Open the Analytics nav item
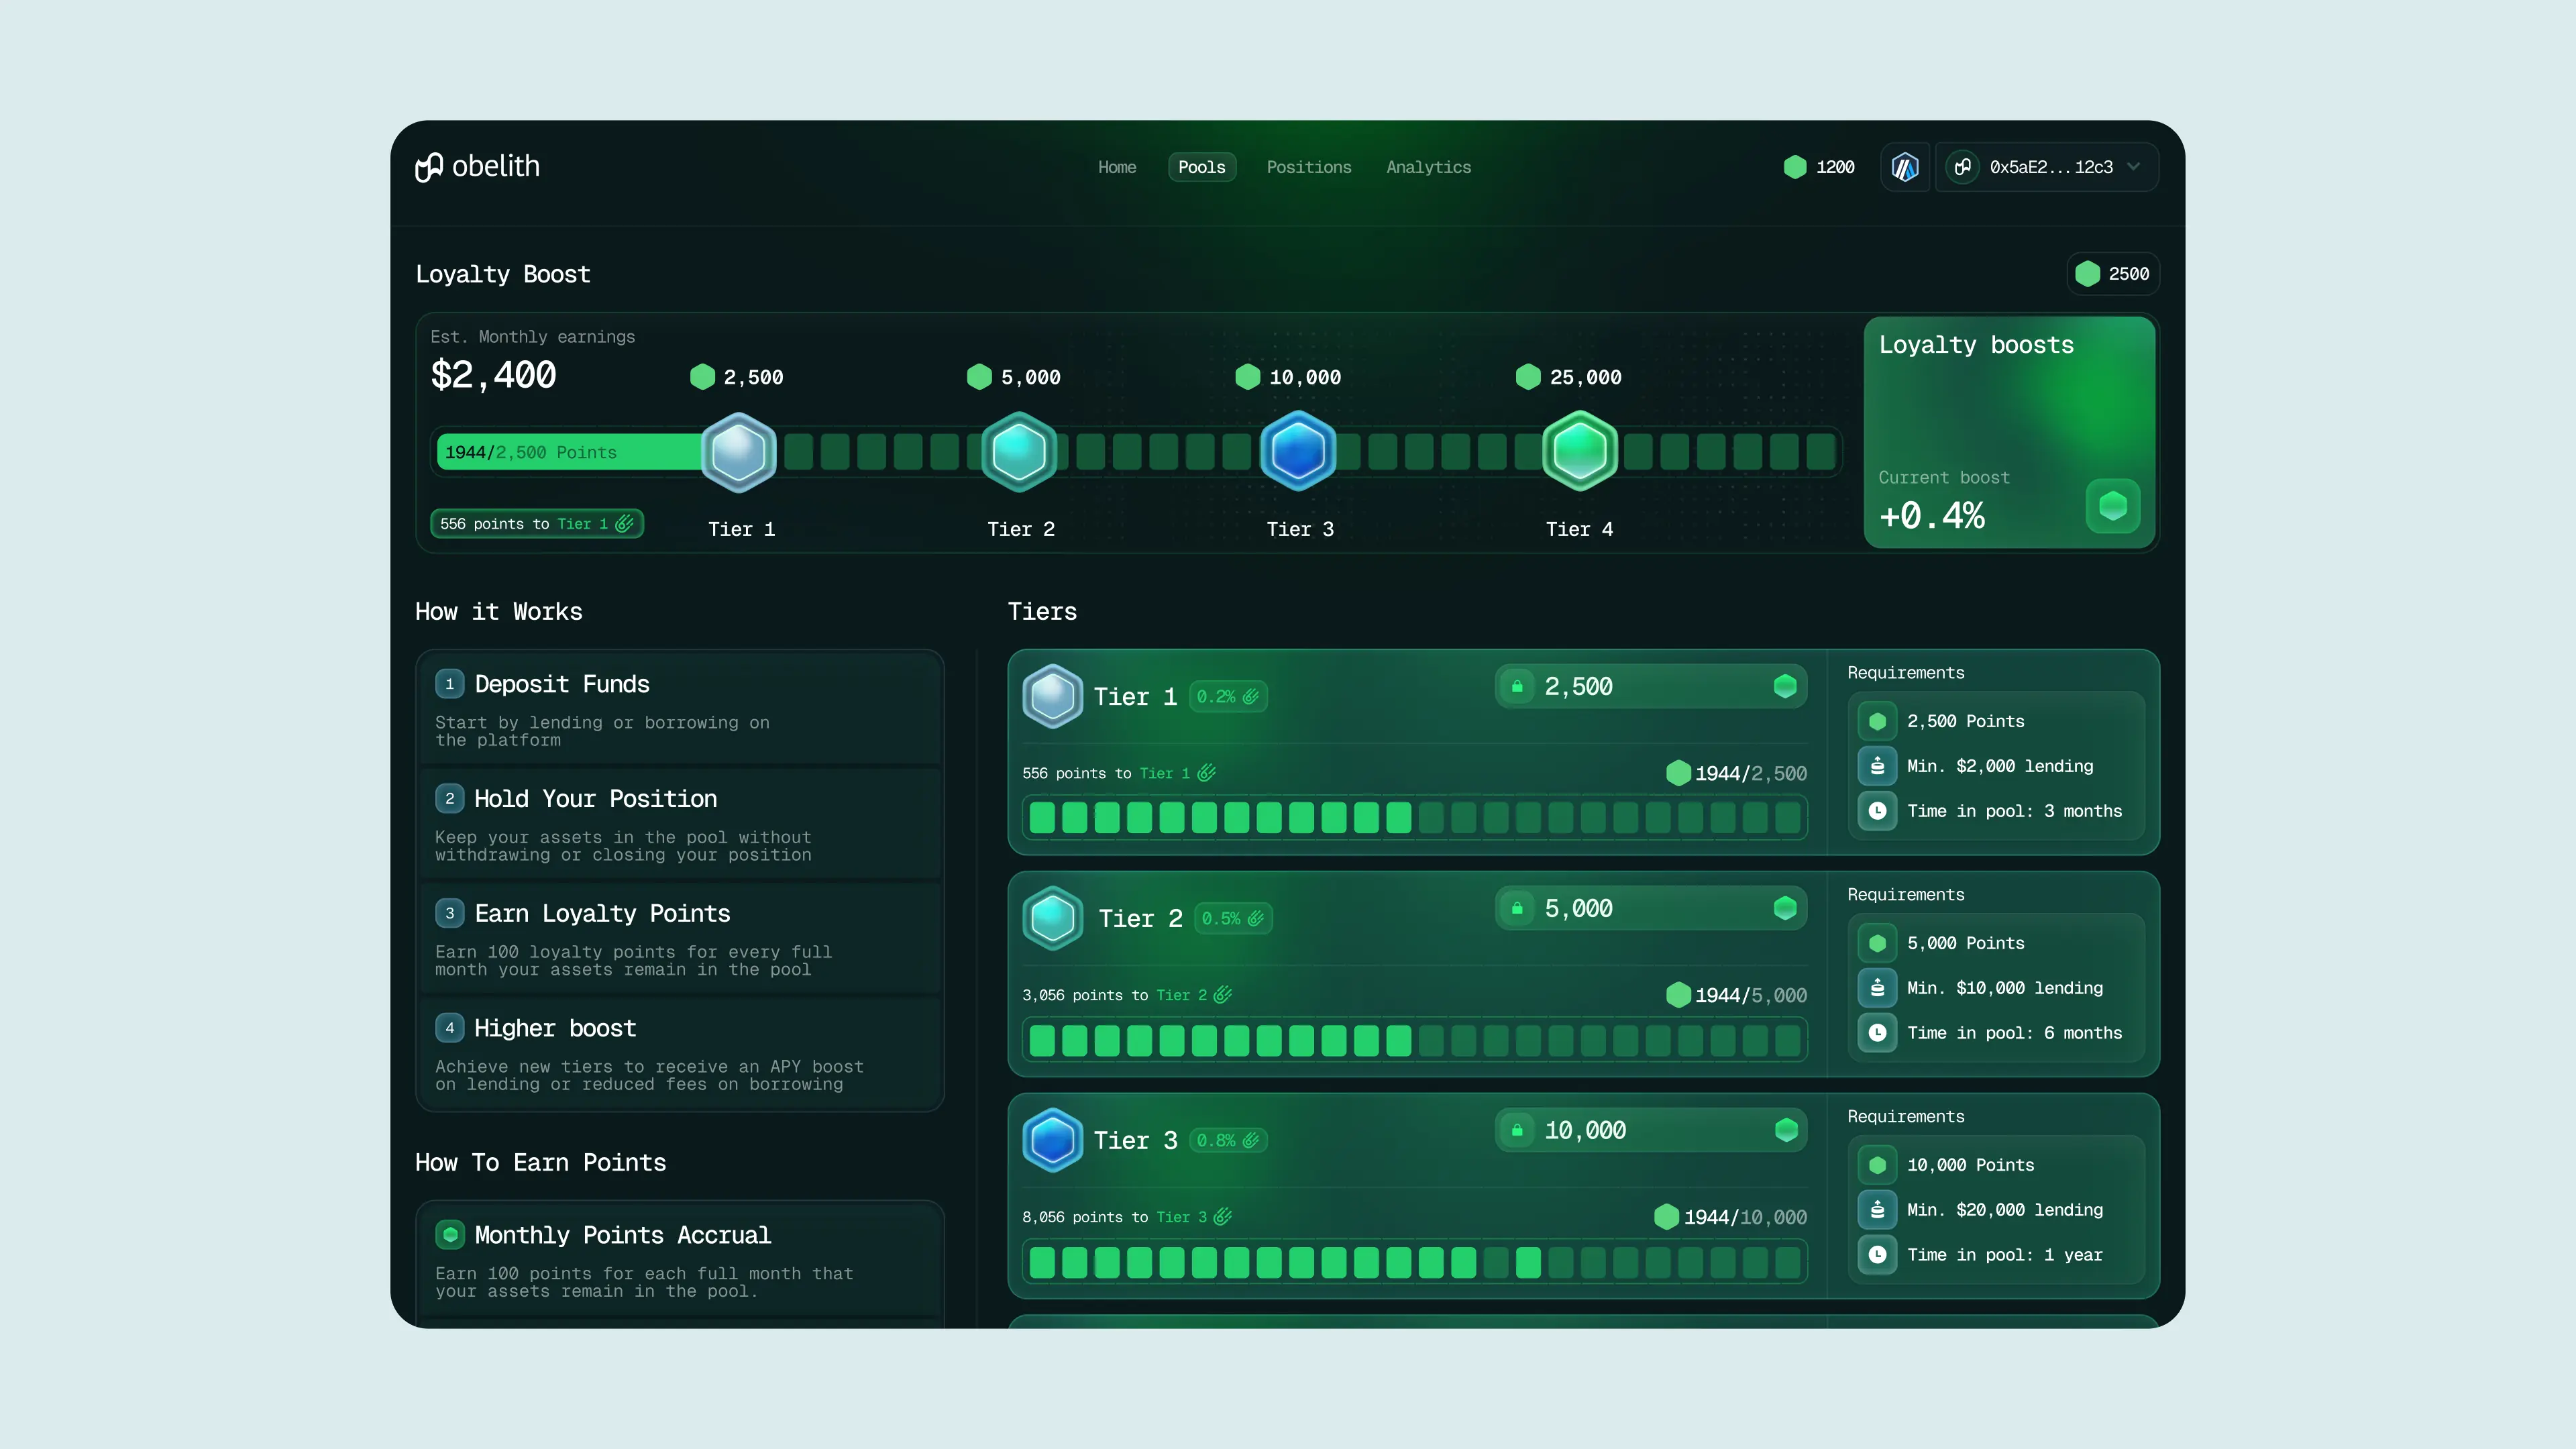 tap(1428, 167)
